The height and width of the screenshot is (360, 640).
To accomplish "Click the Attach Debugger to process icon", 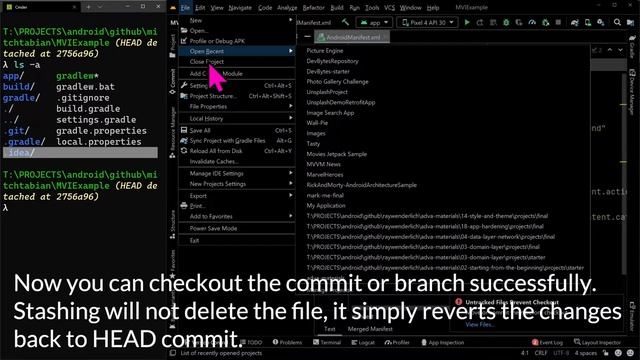I will [x=546, y=22].
